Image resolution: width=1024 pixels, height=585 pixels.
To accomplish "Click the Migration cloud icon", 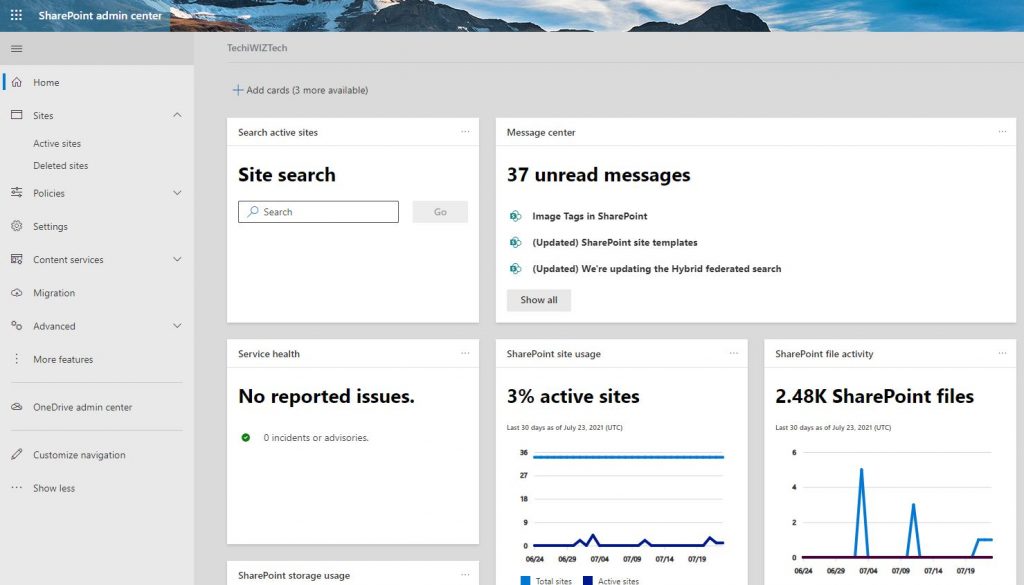I will point(17,292).
